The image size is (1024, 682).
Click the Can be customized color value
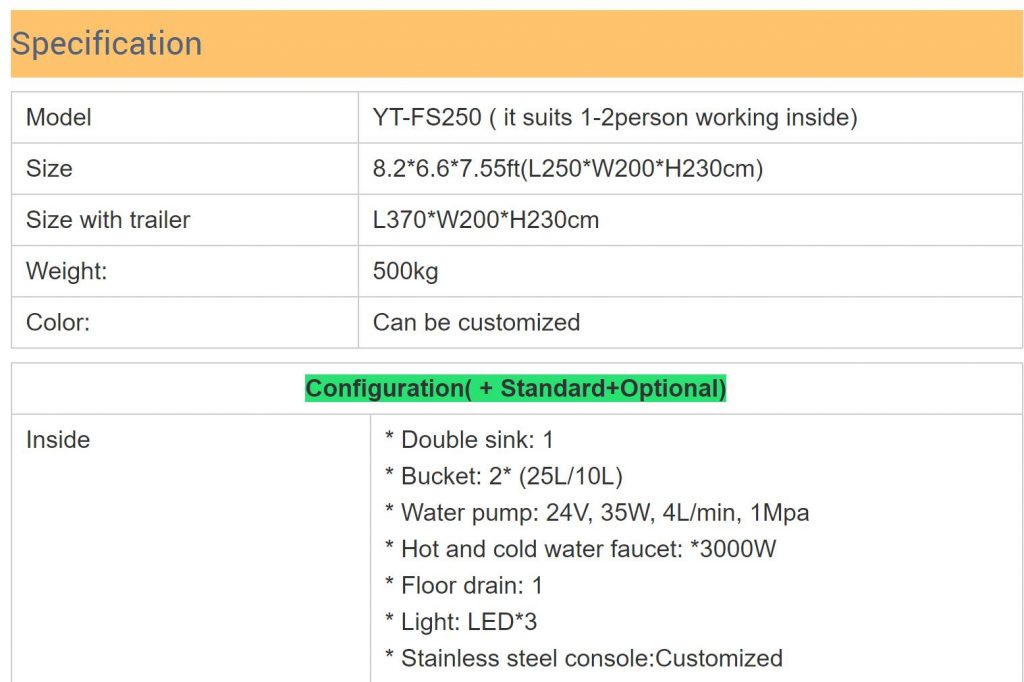coord(476,322)
